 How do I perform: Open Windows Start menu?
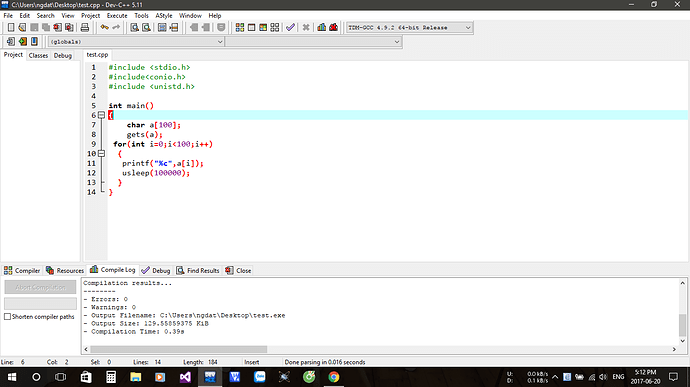tap(12, 377)
